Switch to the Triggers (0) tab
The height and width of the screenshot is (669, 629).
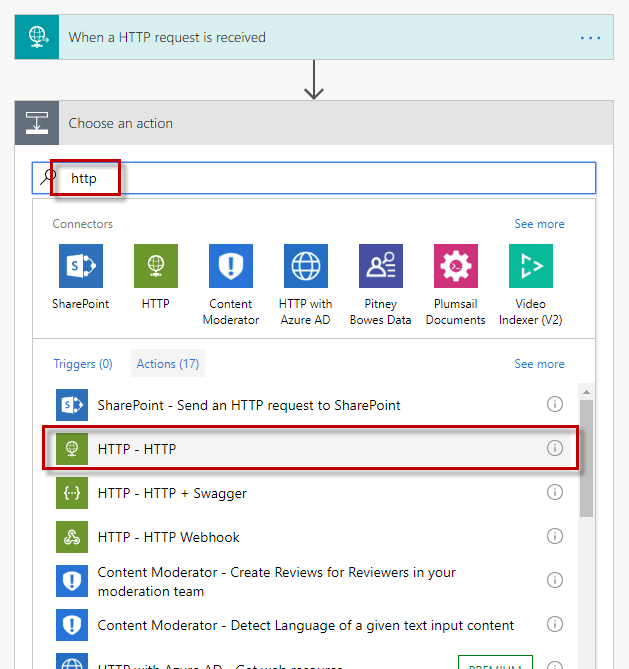83,364
